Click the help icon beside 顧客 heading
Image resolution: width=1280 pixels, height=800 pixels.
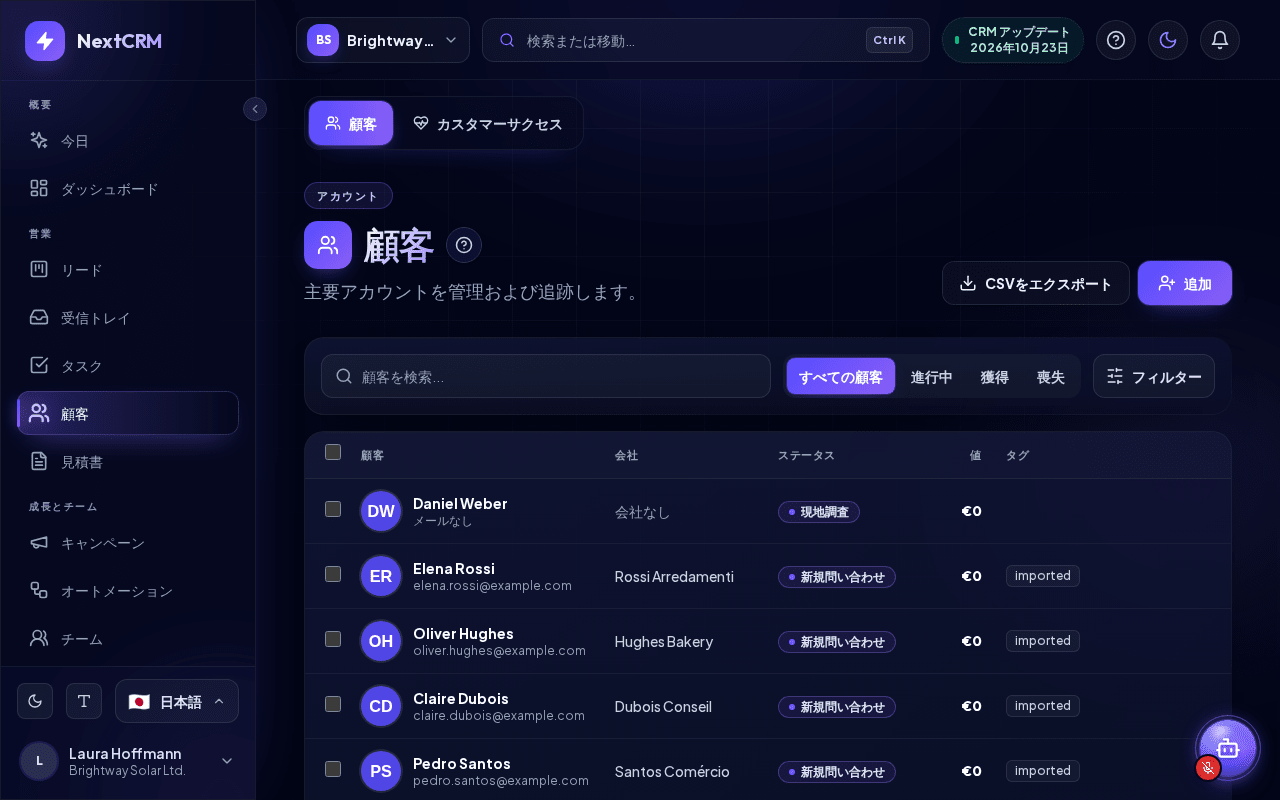click(x=464, y=245)
